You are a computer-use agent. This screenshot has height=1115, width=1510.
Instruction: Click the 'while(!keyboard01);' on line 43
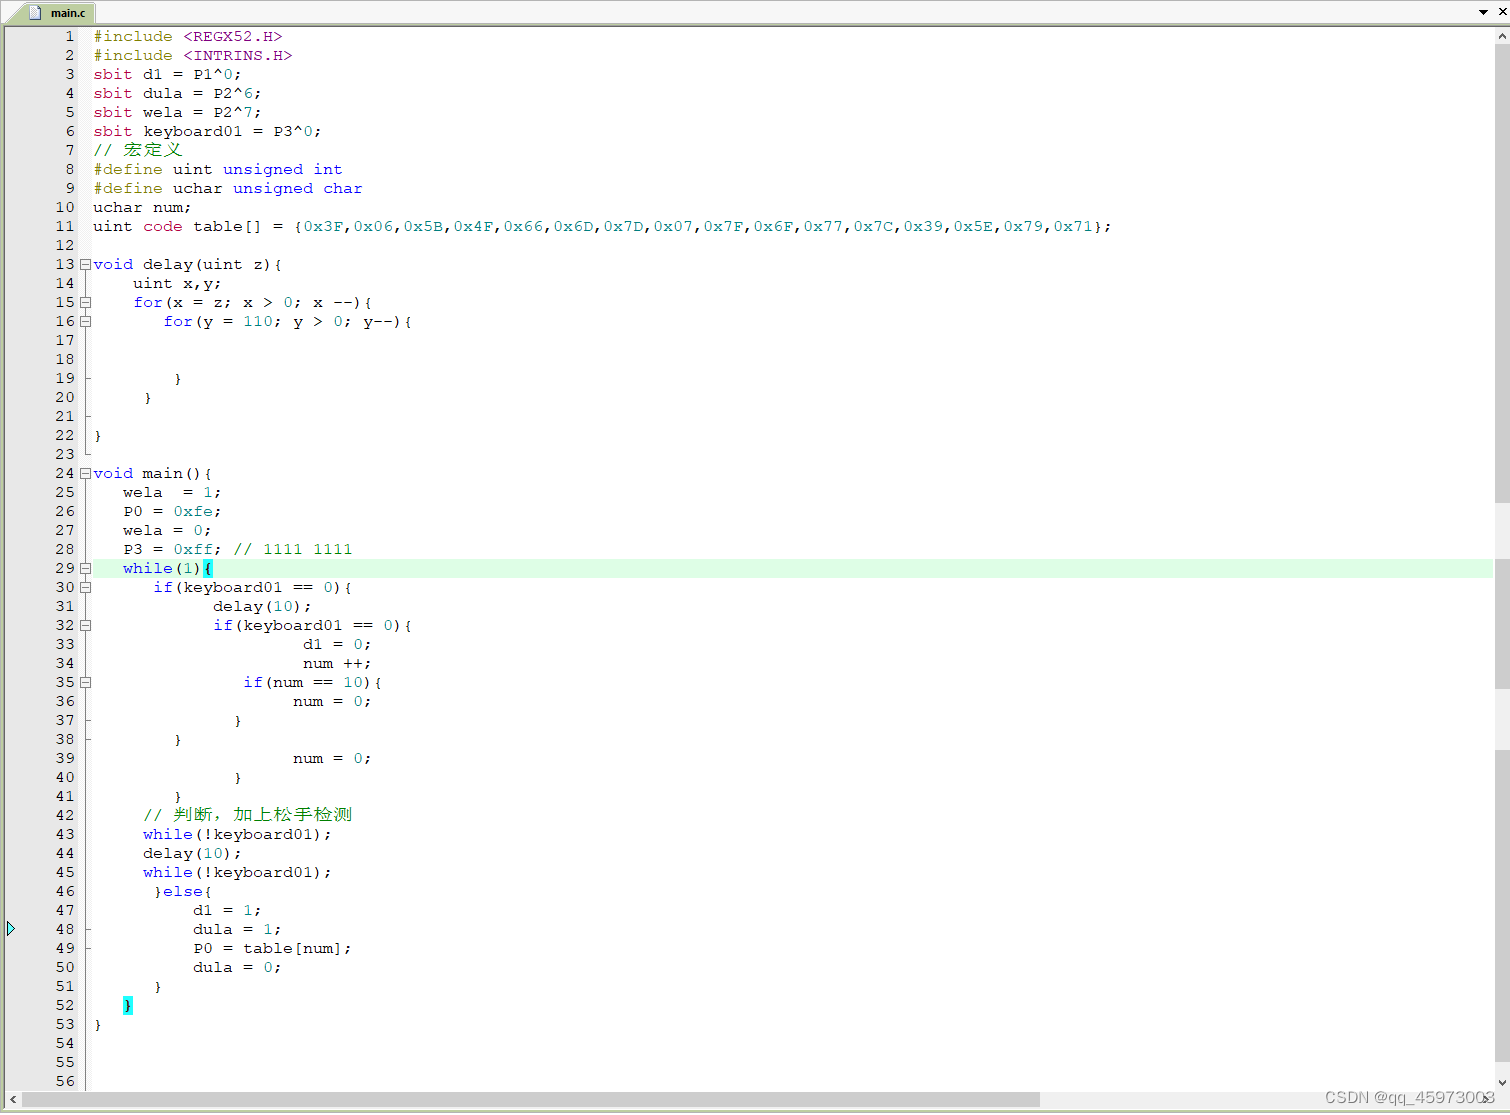click(x=237, y=835)
